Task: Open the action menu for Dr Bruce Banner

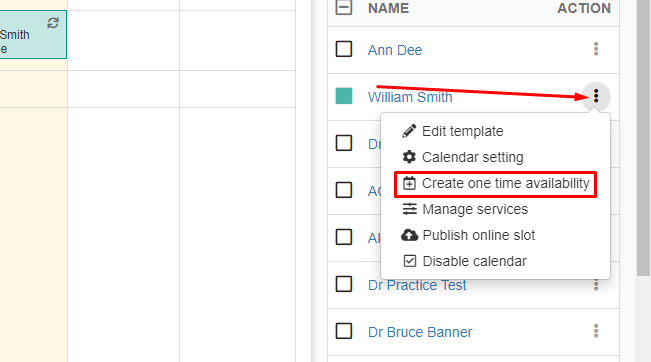Action: tap(596, 331)
